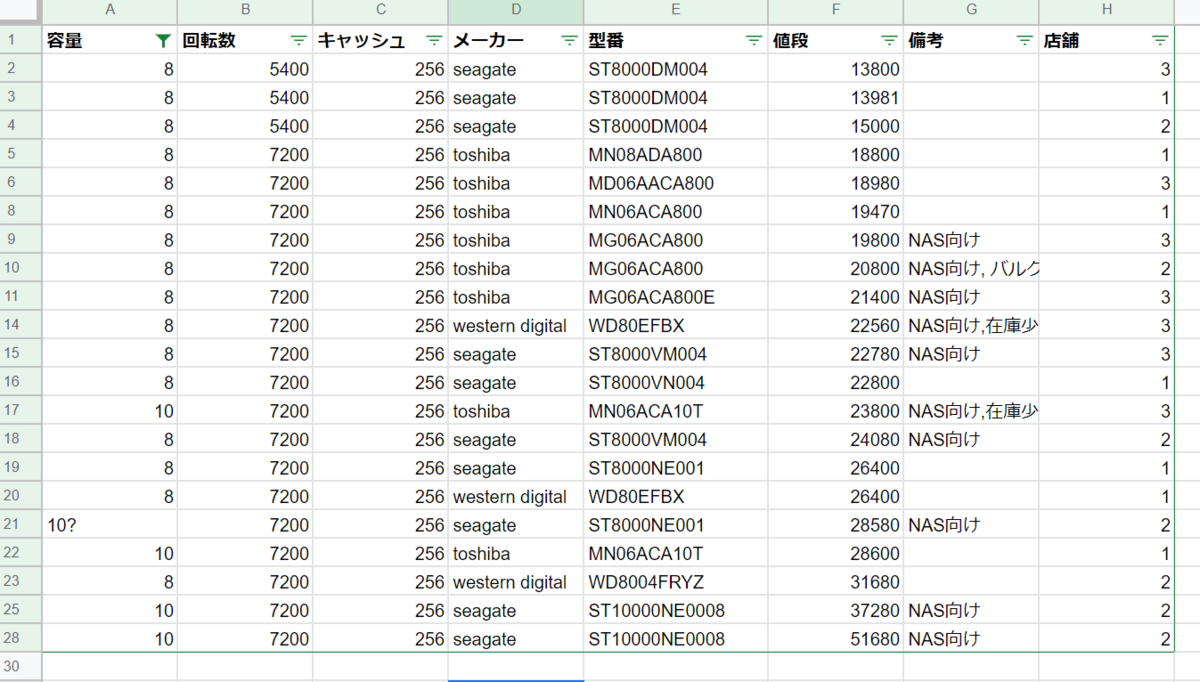Open filter dropdown for 型番 column
Screen dimensions: 1200x682
click(x=754, y=41)
